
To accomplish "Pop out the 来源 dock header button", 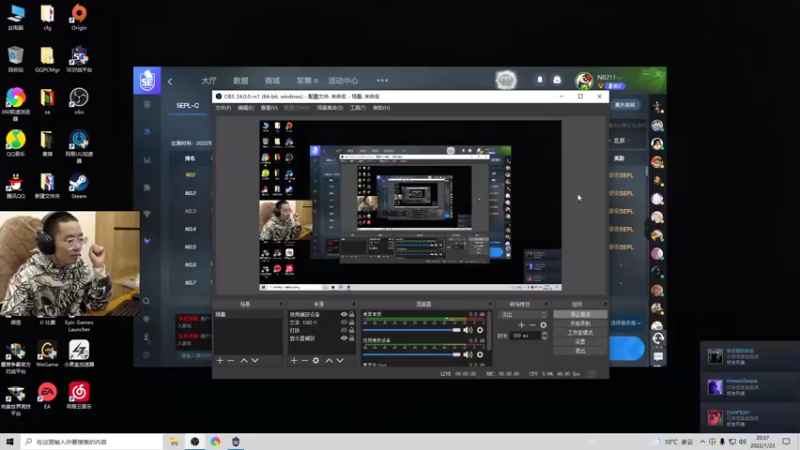I will (353, 305).
